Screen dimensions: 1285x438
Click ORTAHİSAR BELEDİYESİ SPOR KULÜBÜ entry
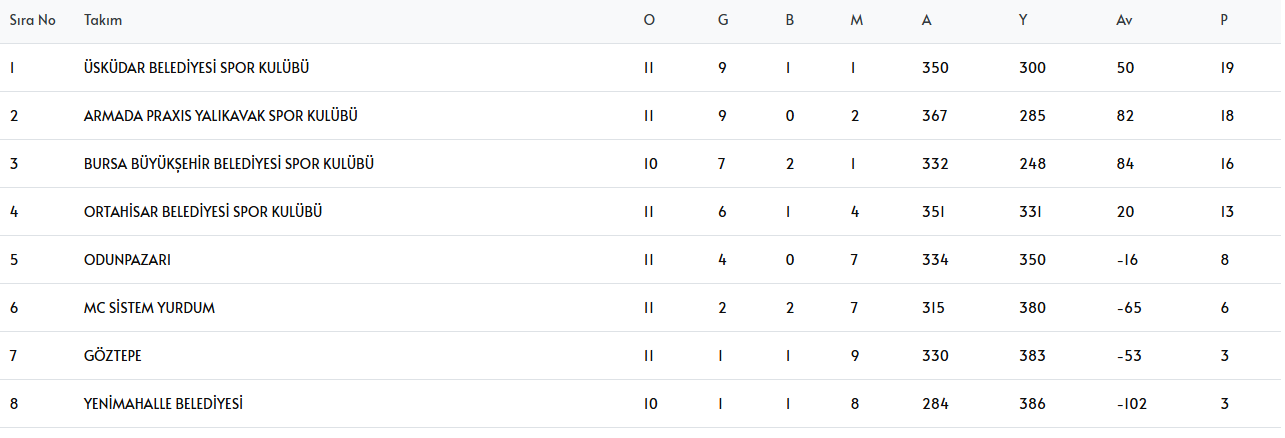[x=203, y=212]
